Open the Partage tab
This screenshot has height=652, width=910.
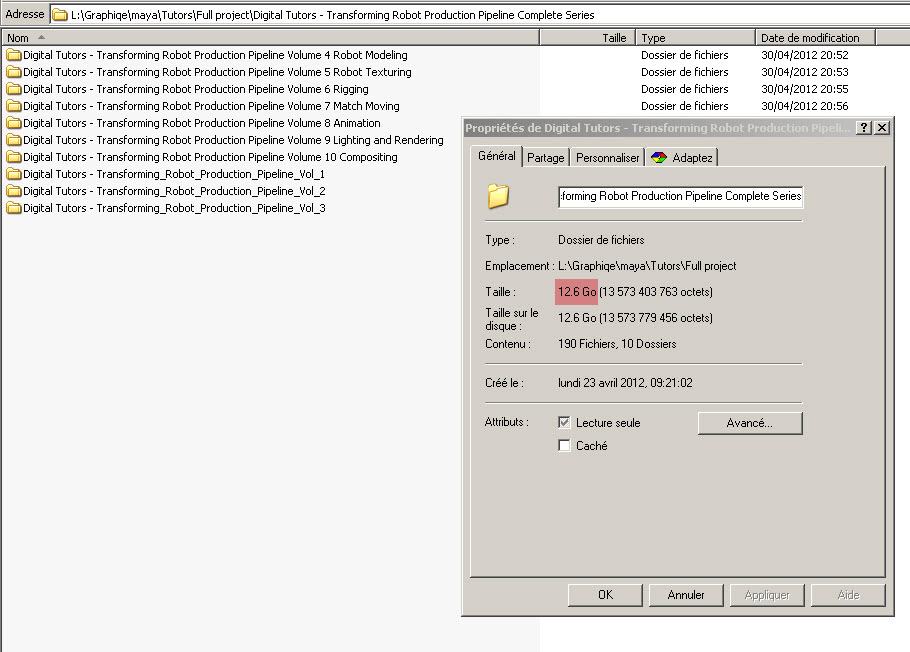tap(546, 158)
